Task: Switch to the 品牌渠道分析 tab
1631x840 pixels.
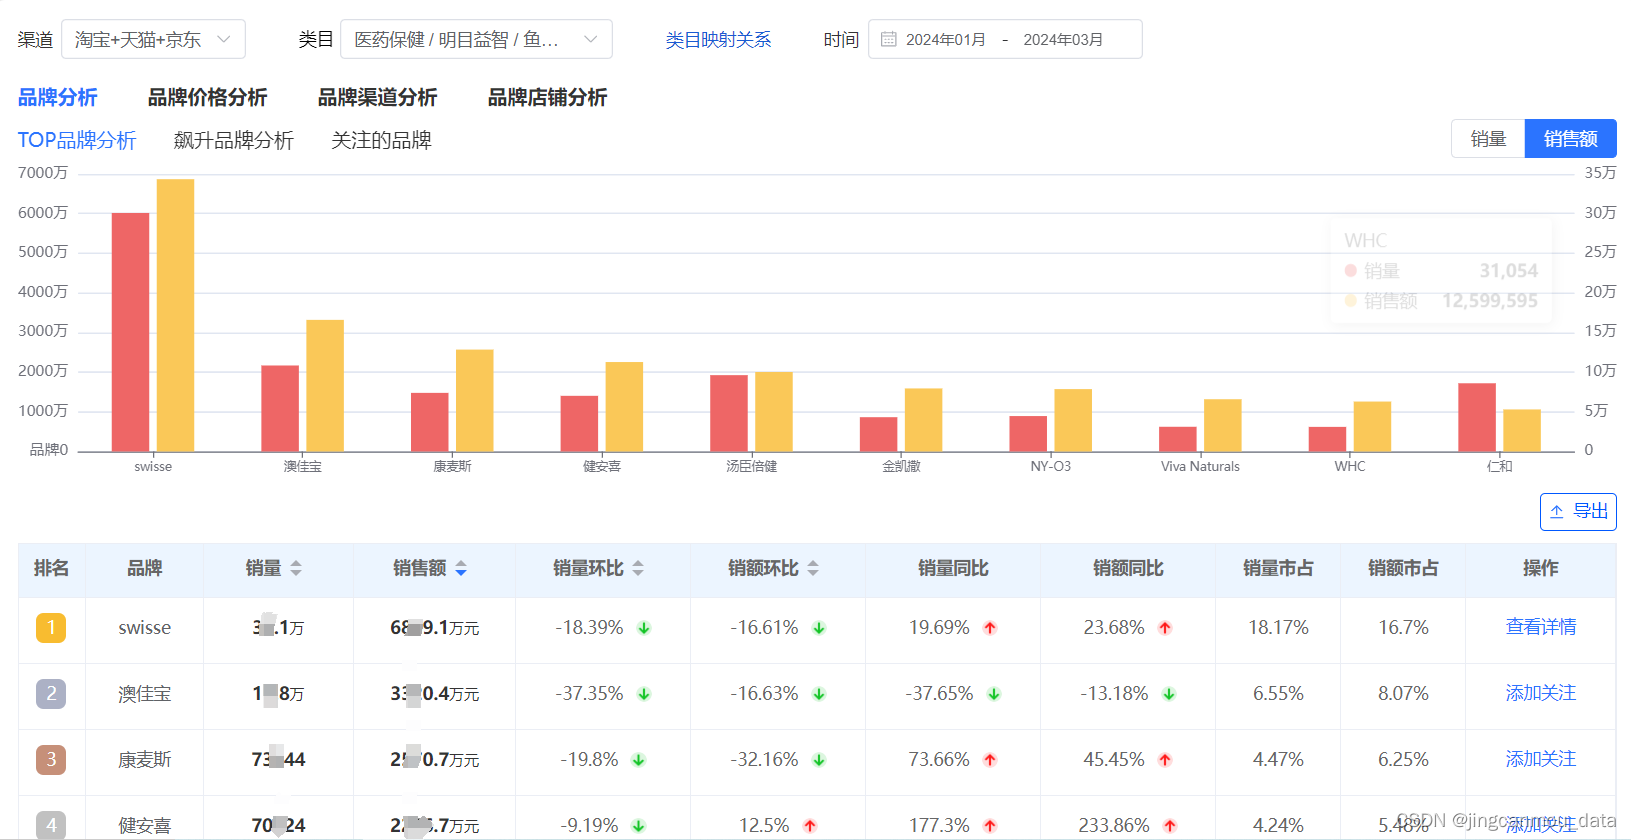Action: [377, 97]
